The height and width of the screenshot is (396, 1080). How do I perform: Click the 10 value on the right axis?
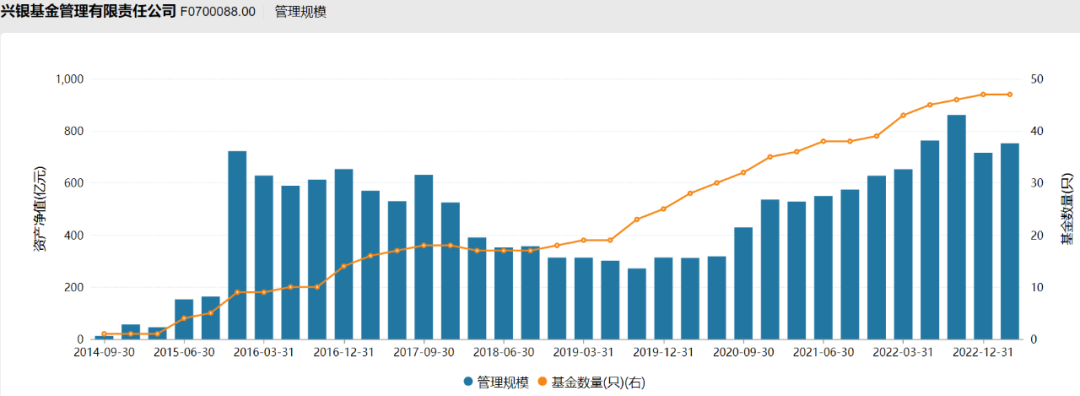pos(1037,287)
